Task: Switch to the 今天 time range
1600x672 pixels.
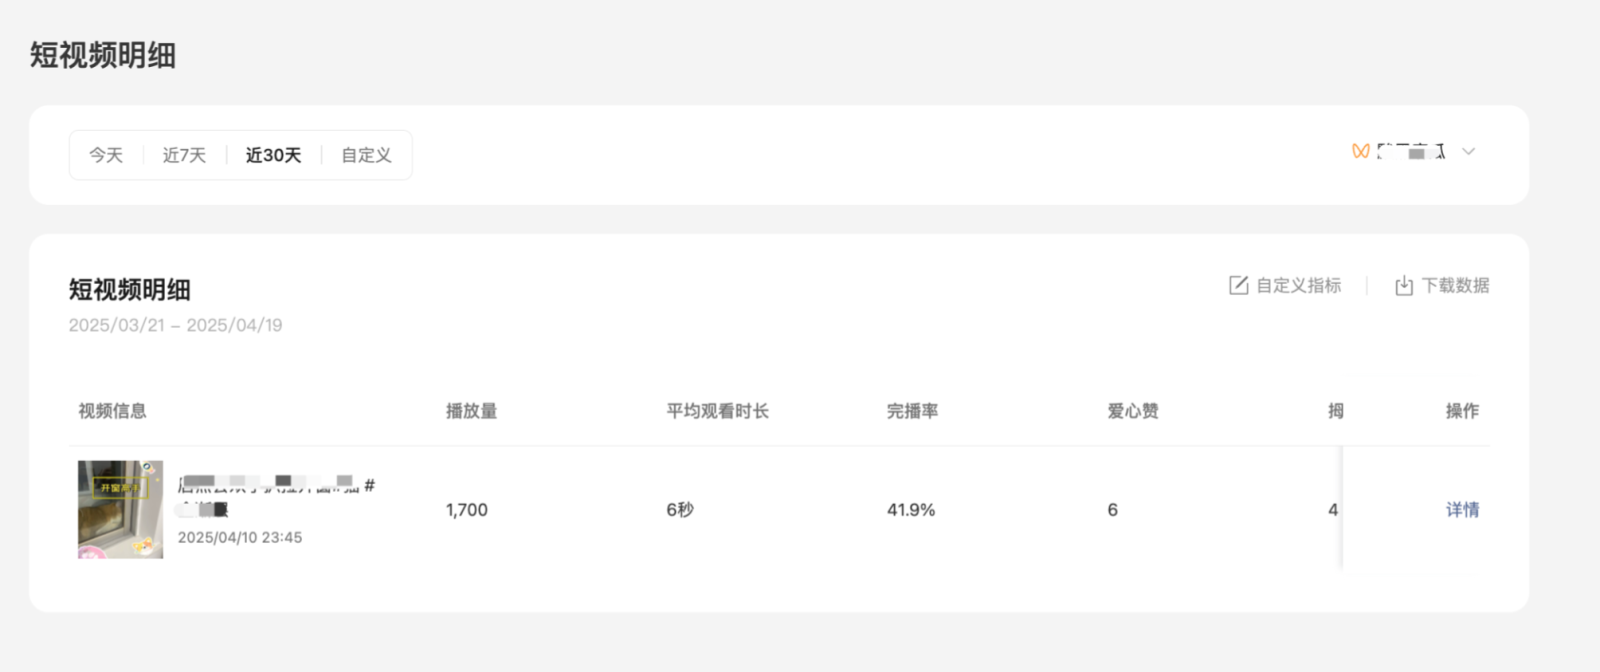Action: (106, 155)
